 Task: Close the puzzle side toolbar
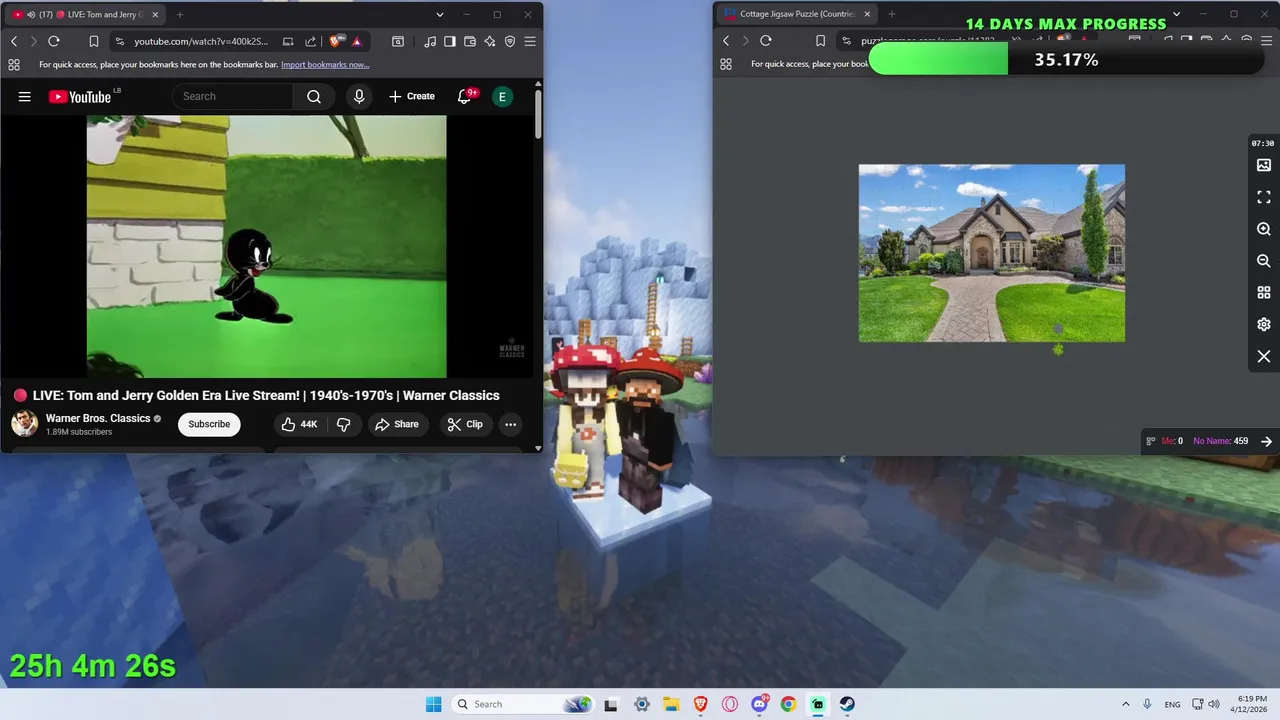coord(1264,356)
